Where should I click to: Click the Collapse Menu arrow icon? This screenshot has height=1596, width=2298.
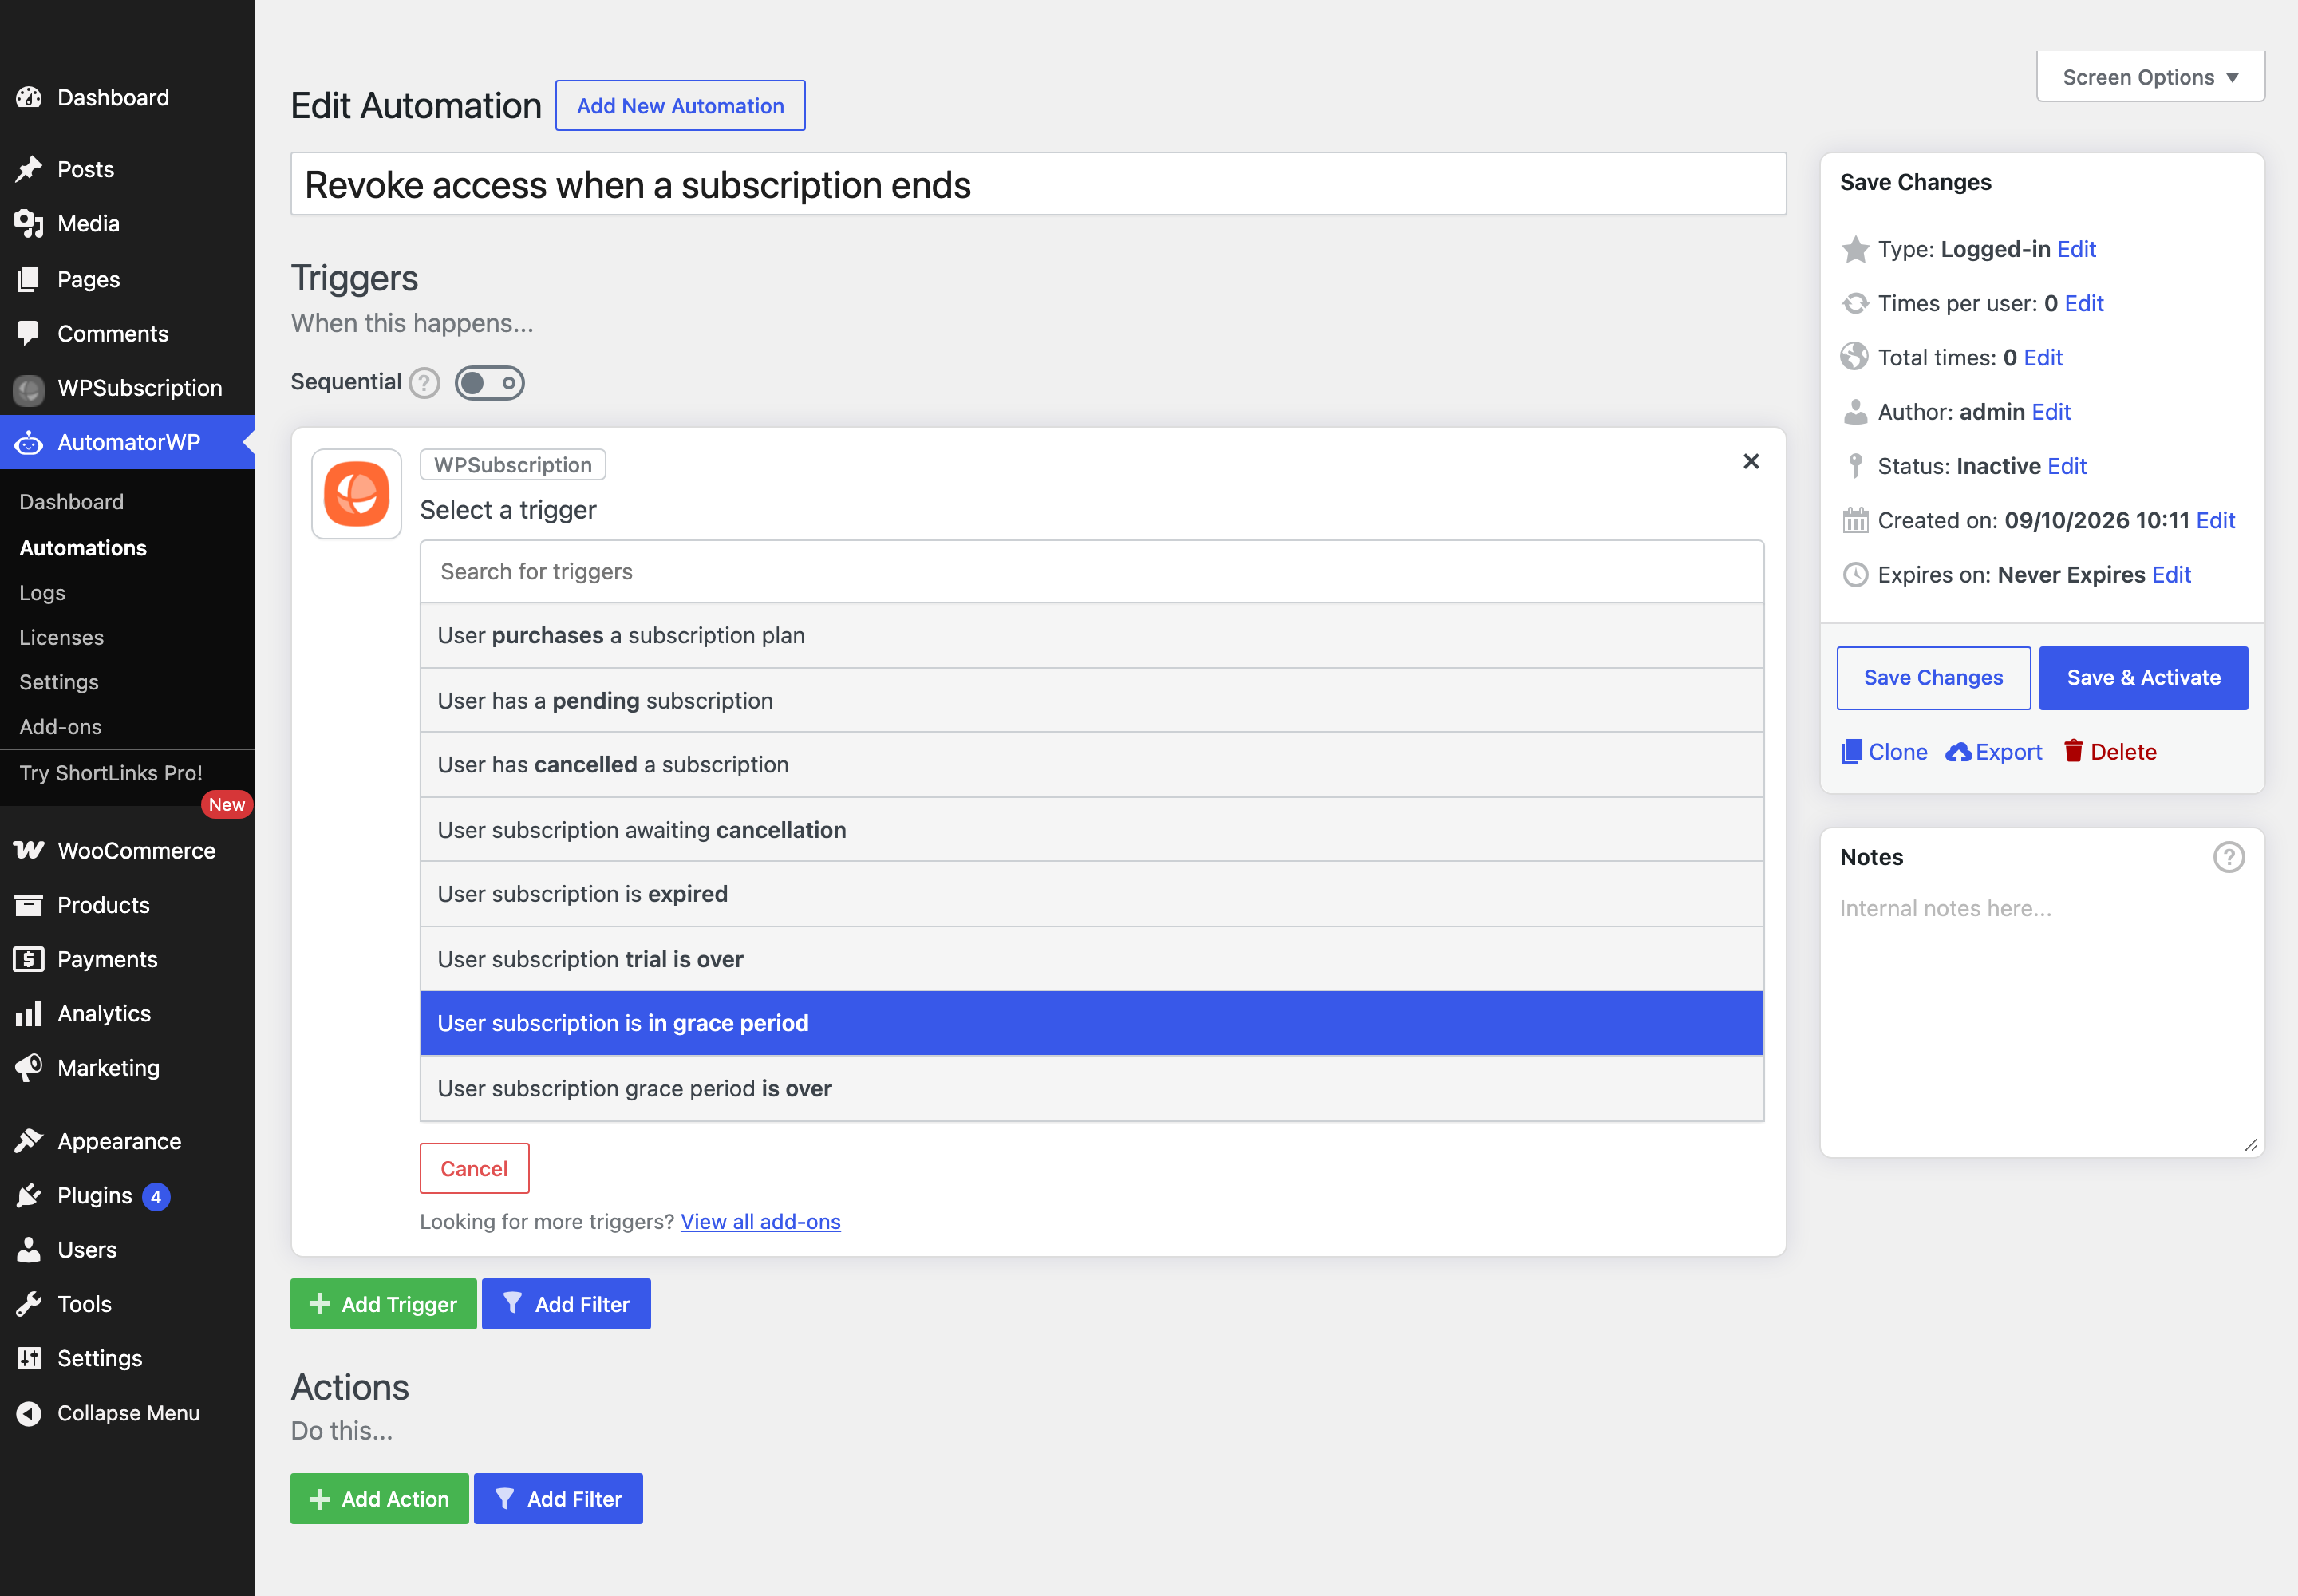click(29, 1413)
